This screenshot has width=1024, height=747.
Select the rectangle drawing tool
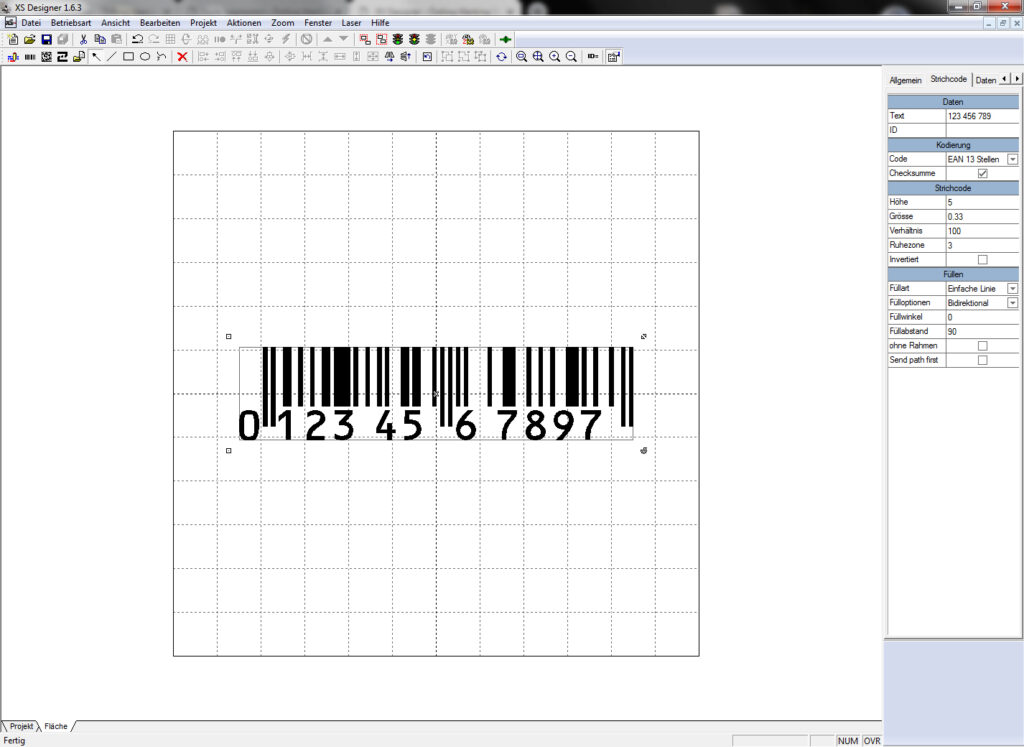pyautogui.click(x=128, y=57)
